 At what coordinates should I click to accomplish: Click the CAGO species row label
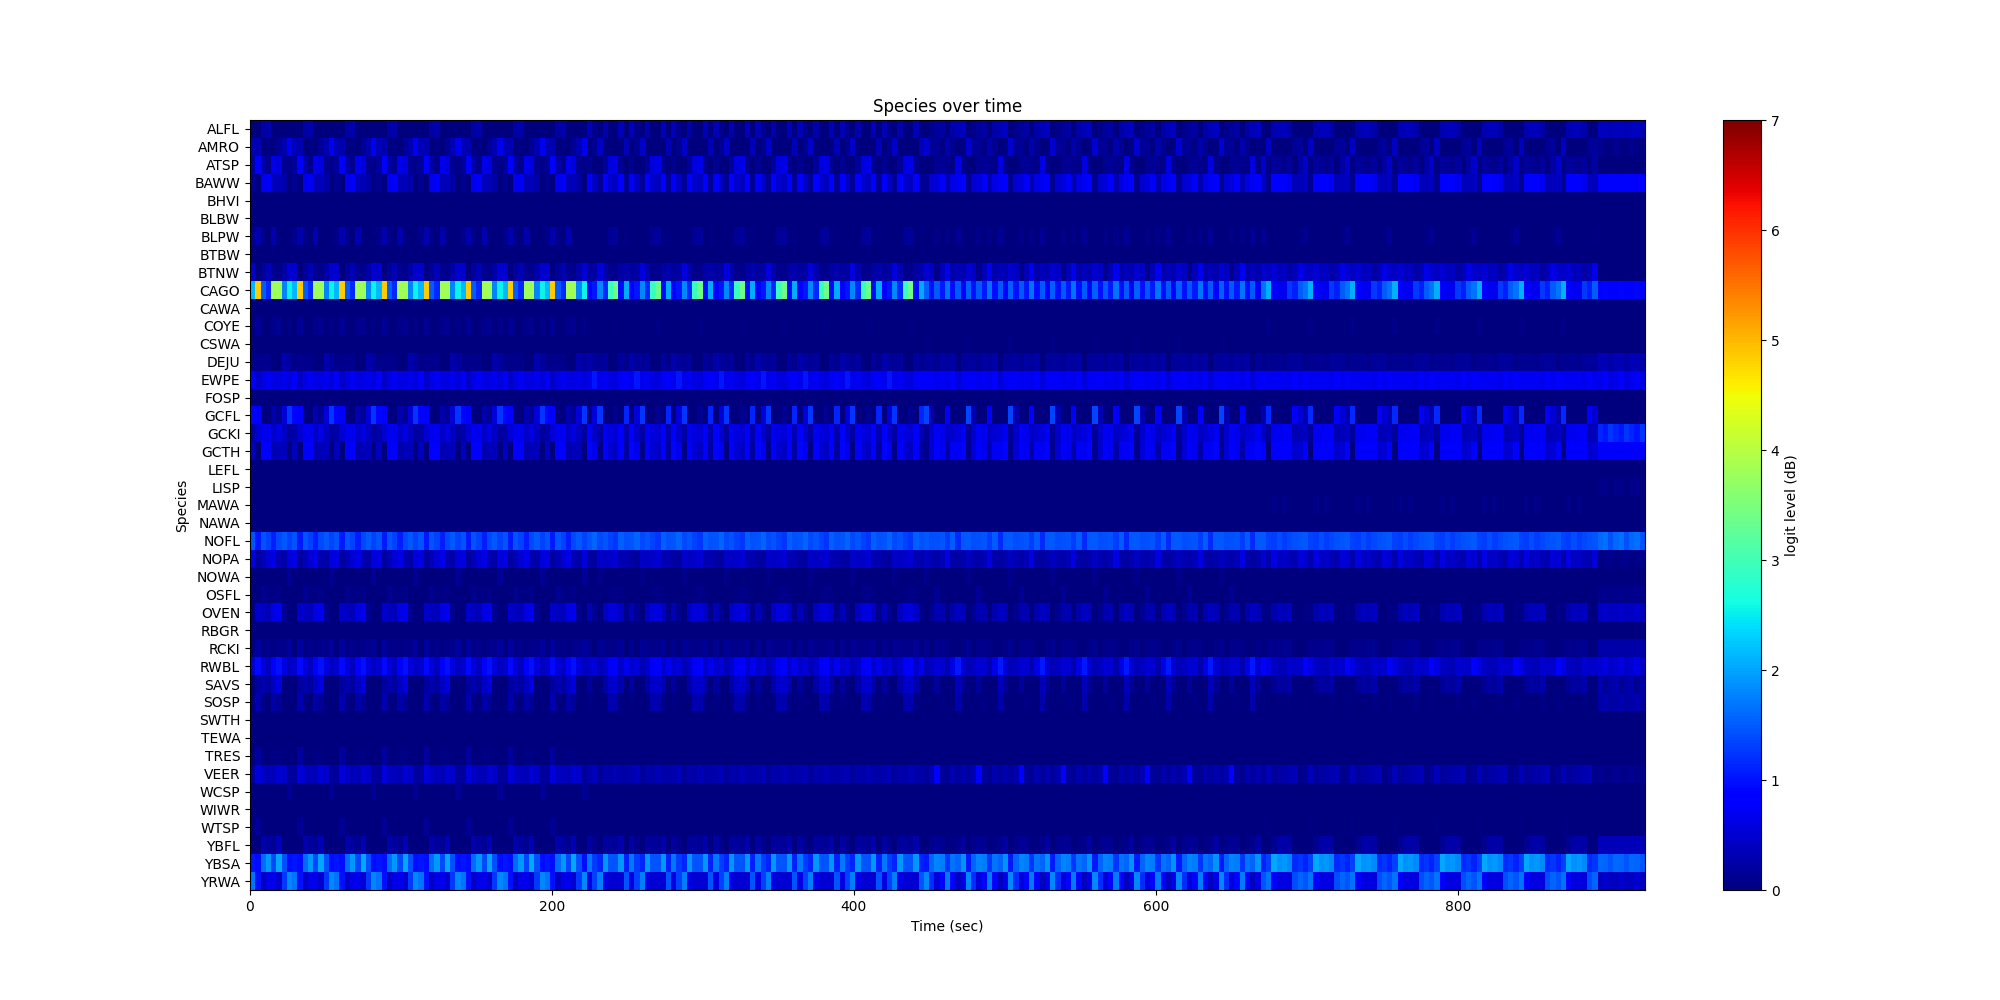pos(219,291)
